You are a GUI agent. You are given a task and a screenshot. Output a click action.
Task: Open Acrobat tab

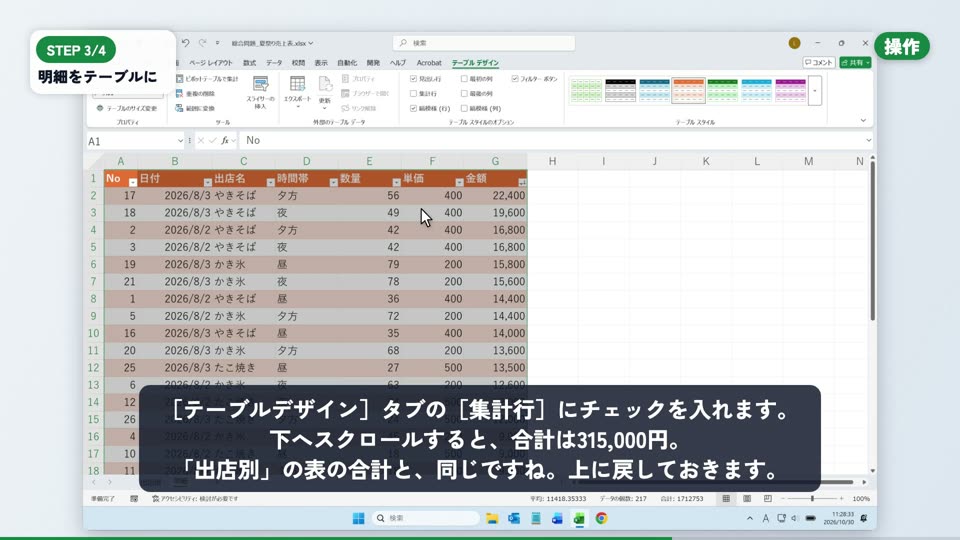tap(429, 62)
